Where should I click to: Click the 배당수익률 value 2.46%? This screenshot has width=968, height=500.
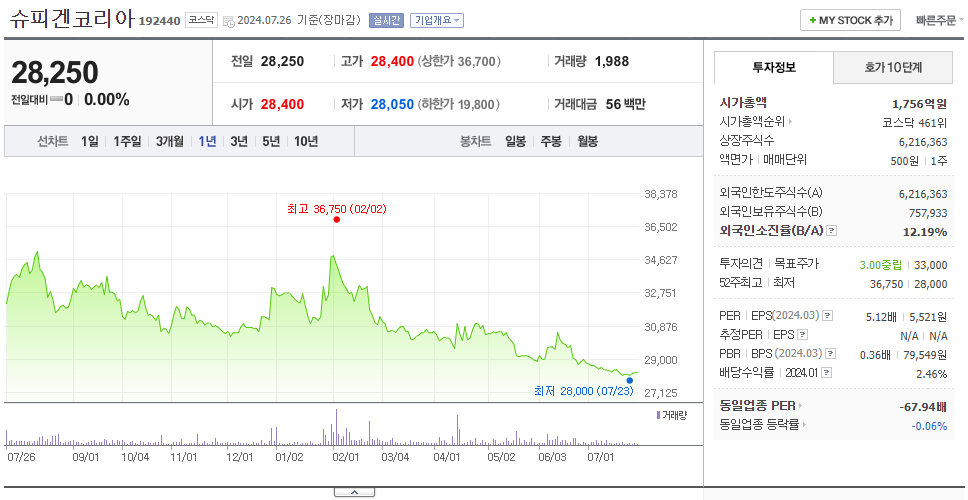tap(932, 374)
